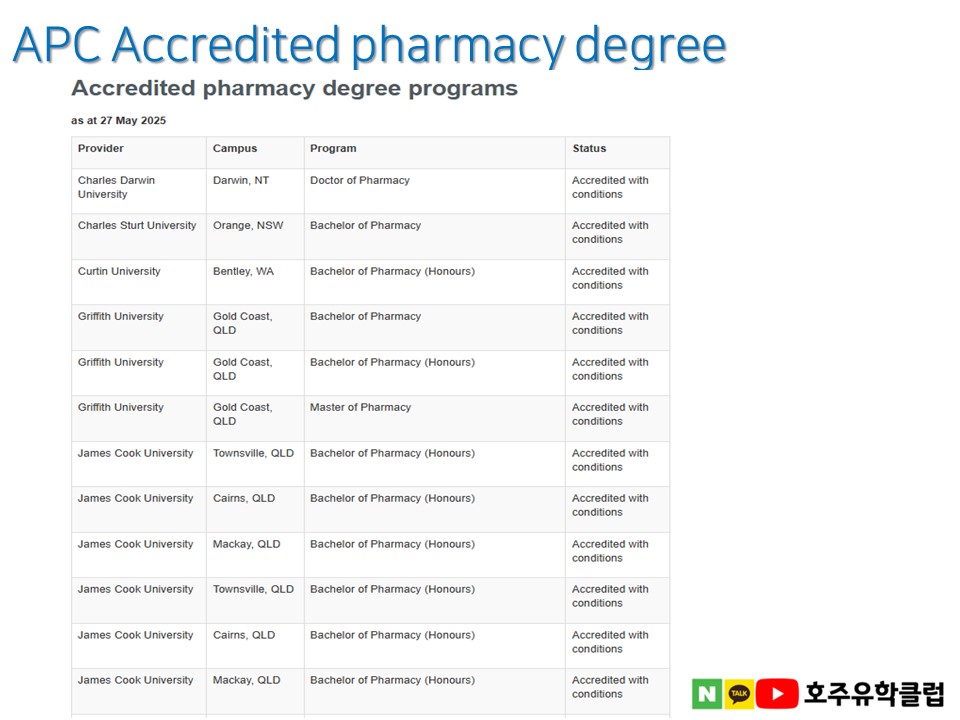Click the 호주유학클럽 logo text
Screen dimensions: 960x720
tap(874, 694)
